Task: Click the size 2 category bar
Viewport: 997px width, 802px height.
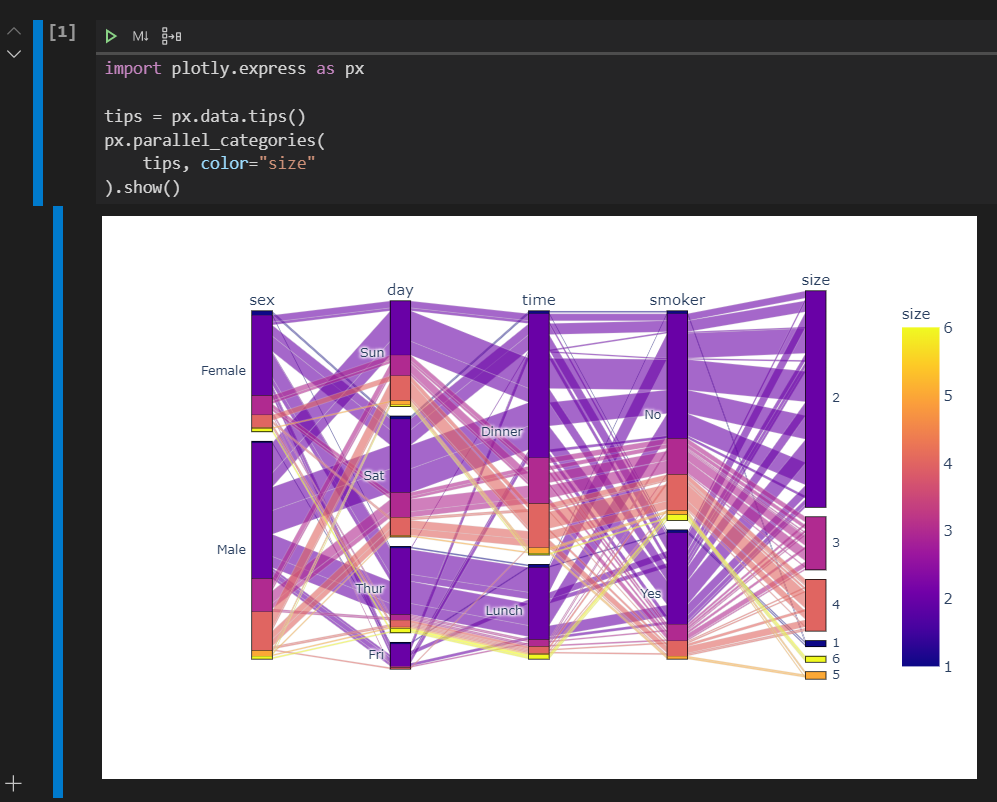Action: coord(816,399)
